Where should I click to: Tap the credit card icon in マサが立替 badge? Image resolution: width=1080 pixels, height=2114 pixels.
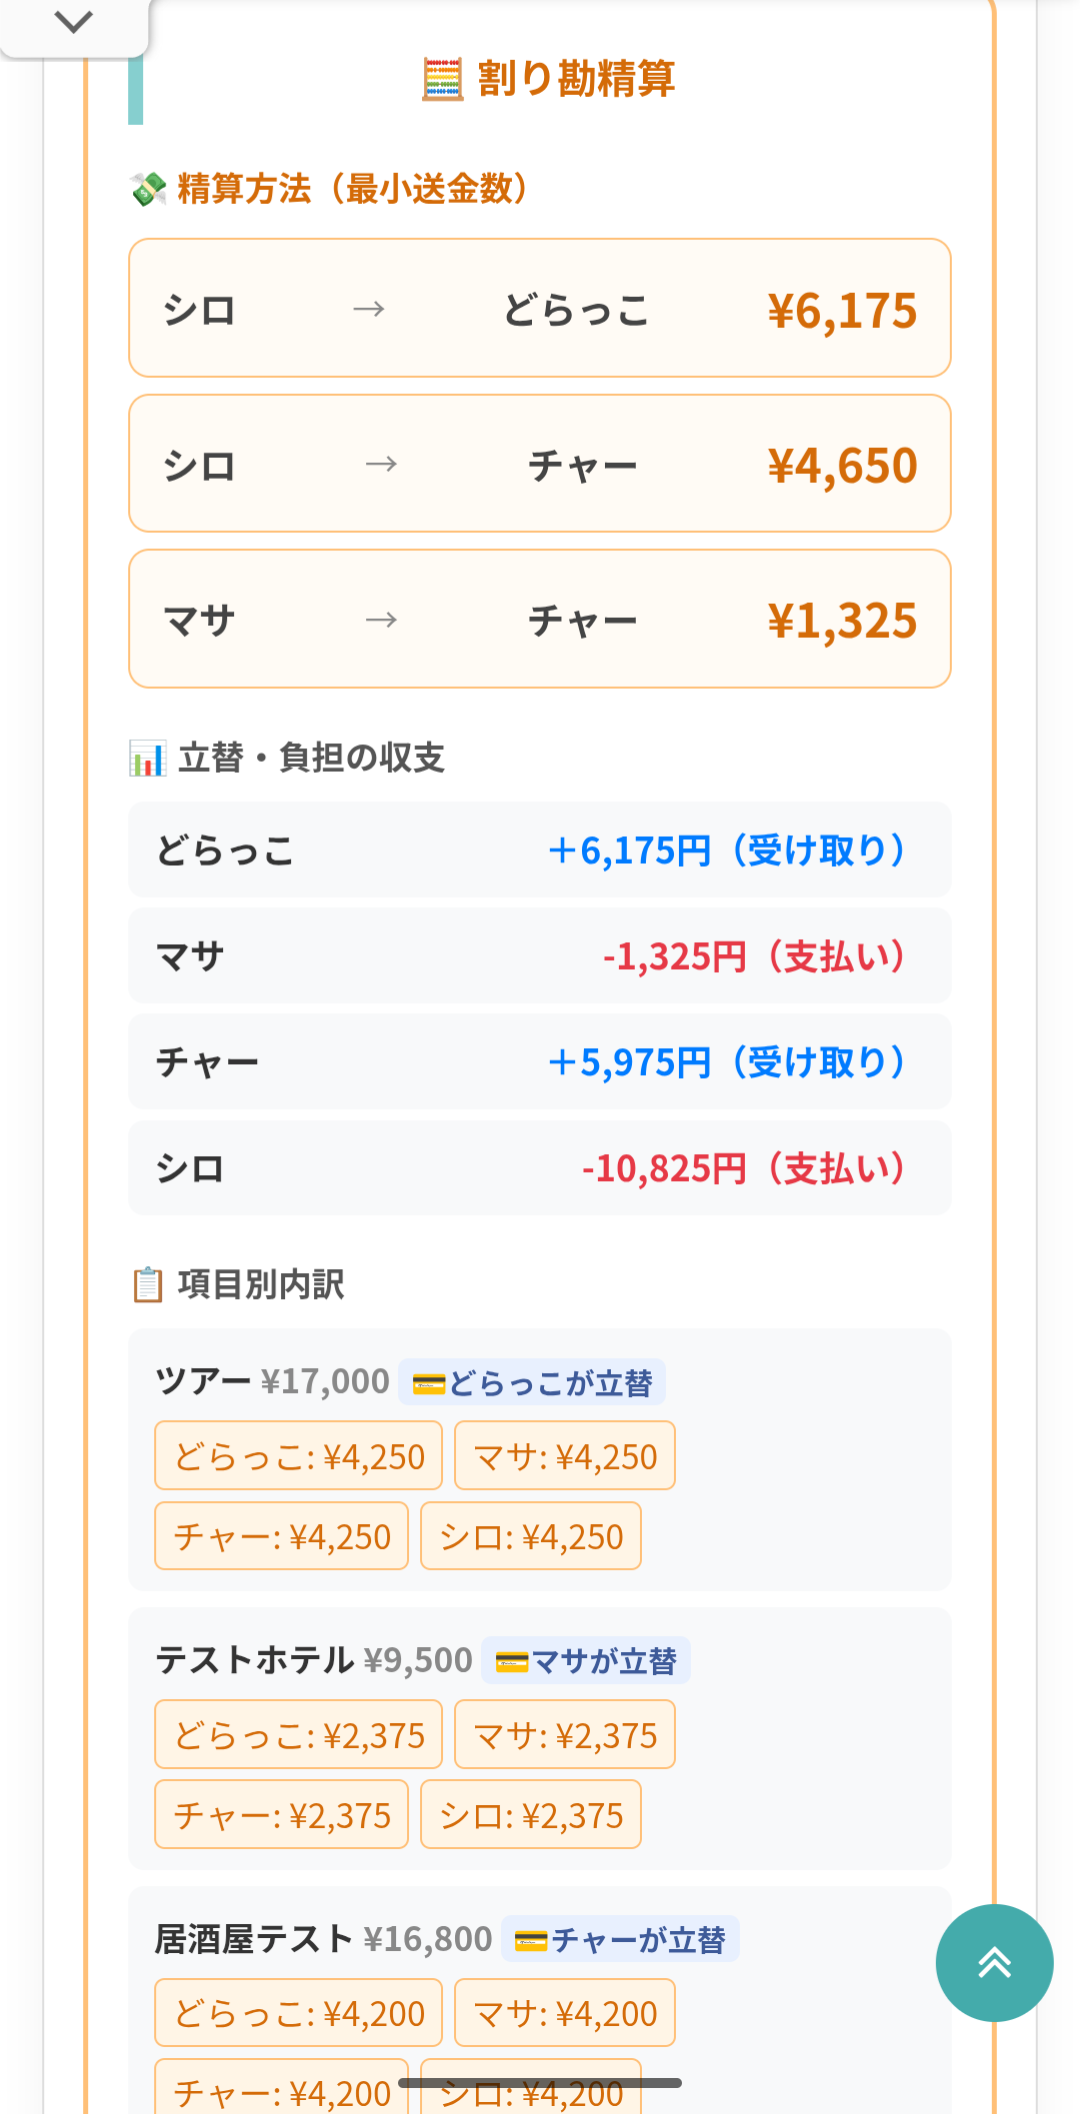tap(511, 1662)
